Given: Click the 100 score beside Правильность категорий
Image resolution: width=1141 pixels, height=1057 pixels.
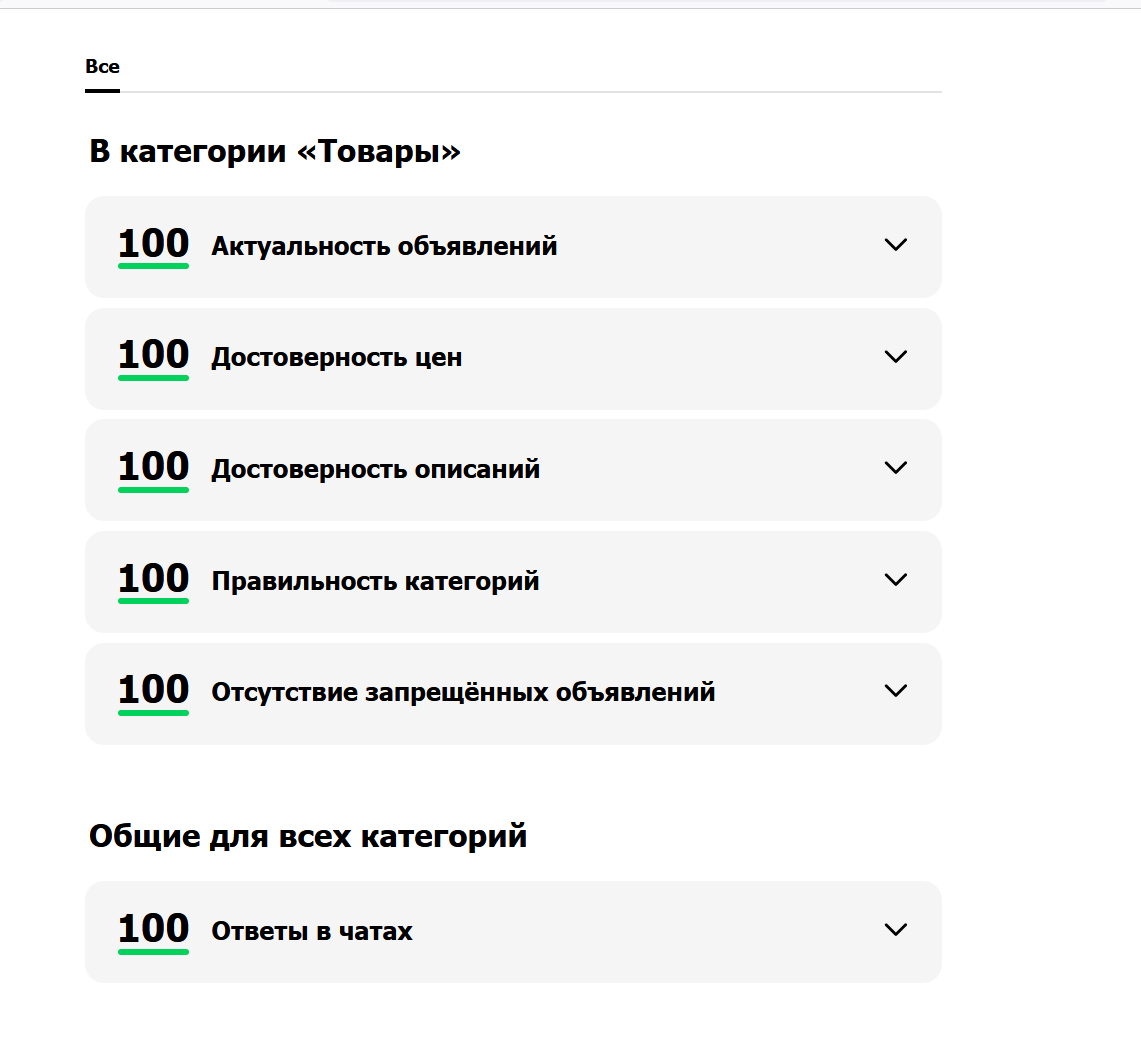Looking at the screenshot, I should (154, 581).
